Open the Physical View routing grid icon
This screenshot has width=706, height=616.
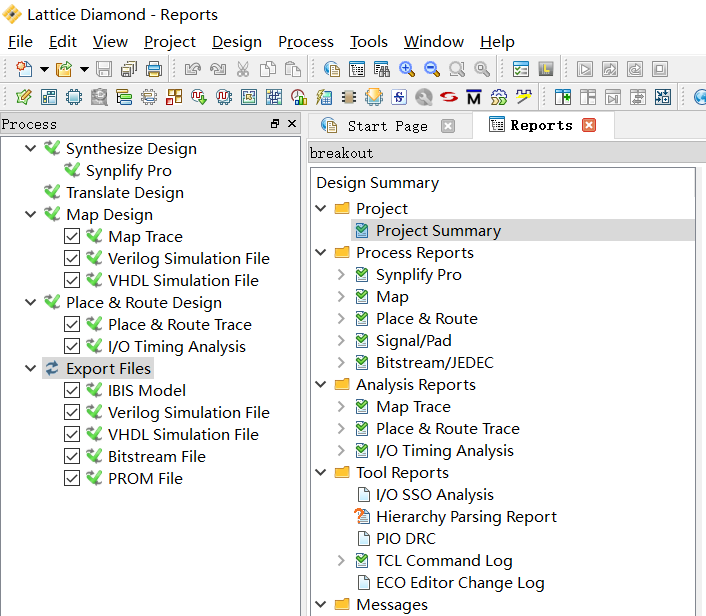point(274,97)
